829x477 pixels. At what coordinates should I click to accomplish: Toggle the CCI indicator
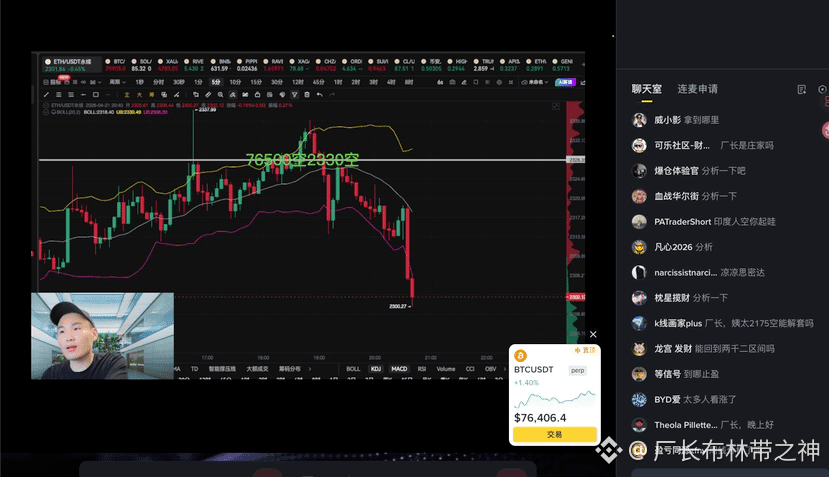(x=470, y=369)
